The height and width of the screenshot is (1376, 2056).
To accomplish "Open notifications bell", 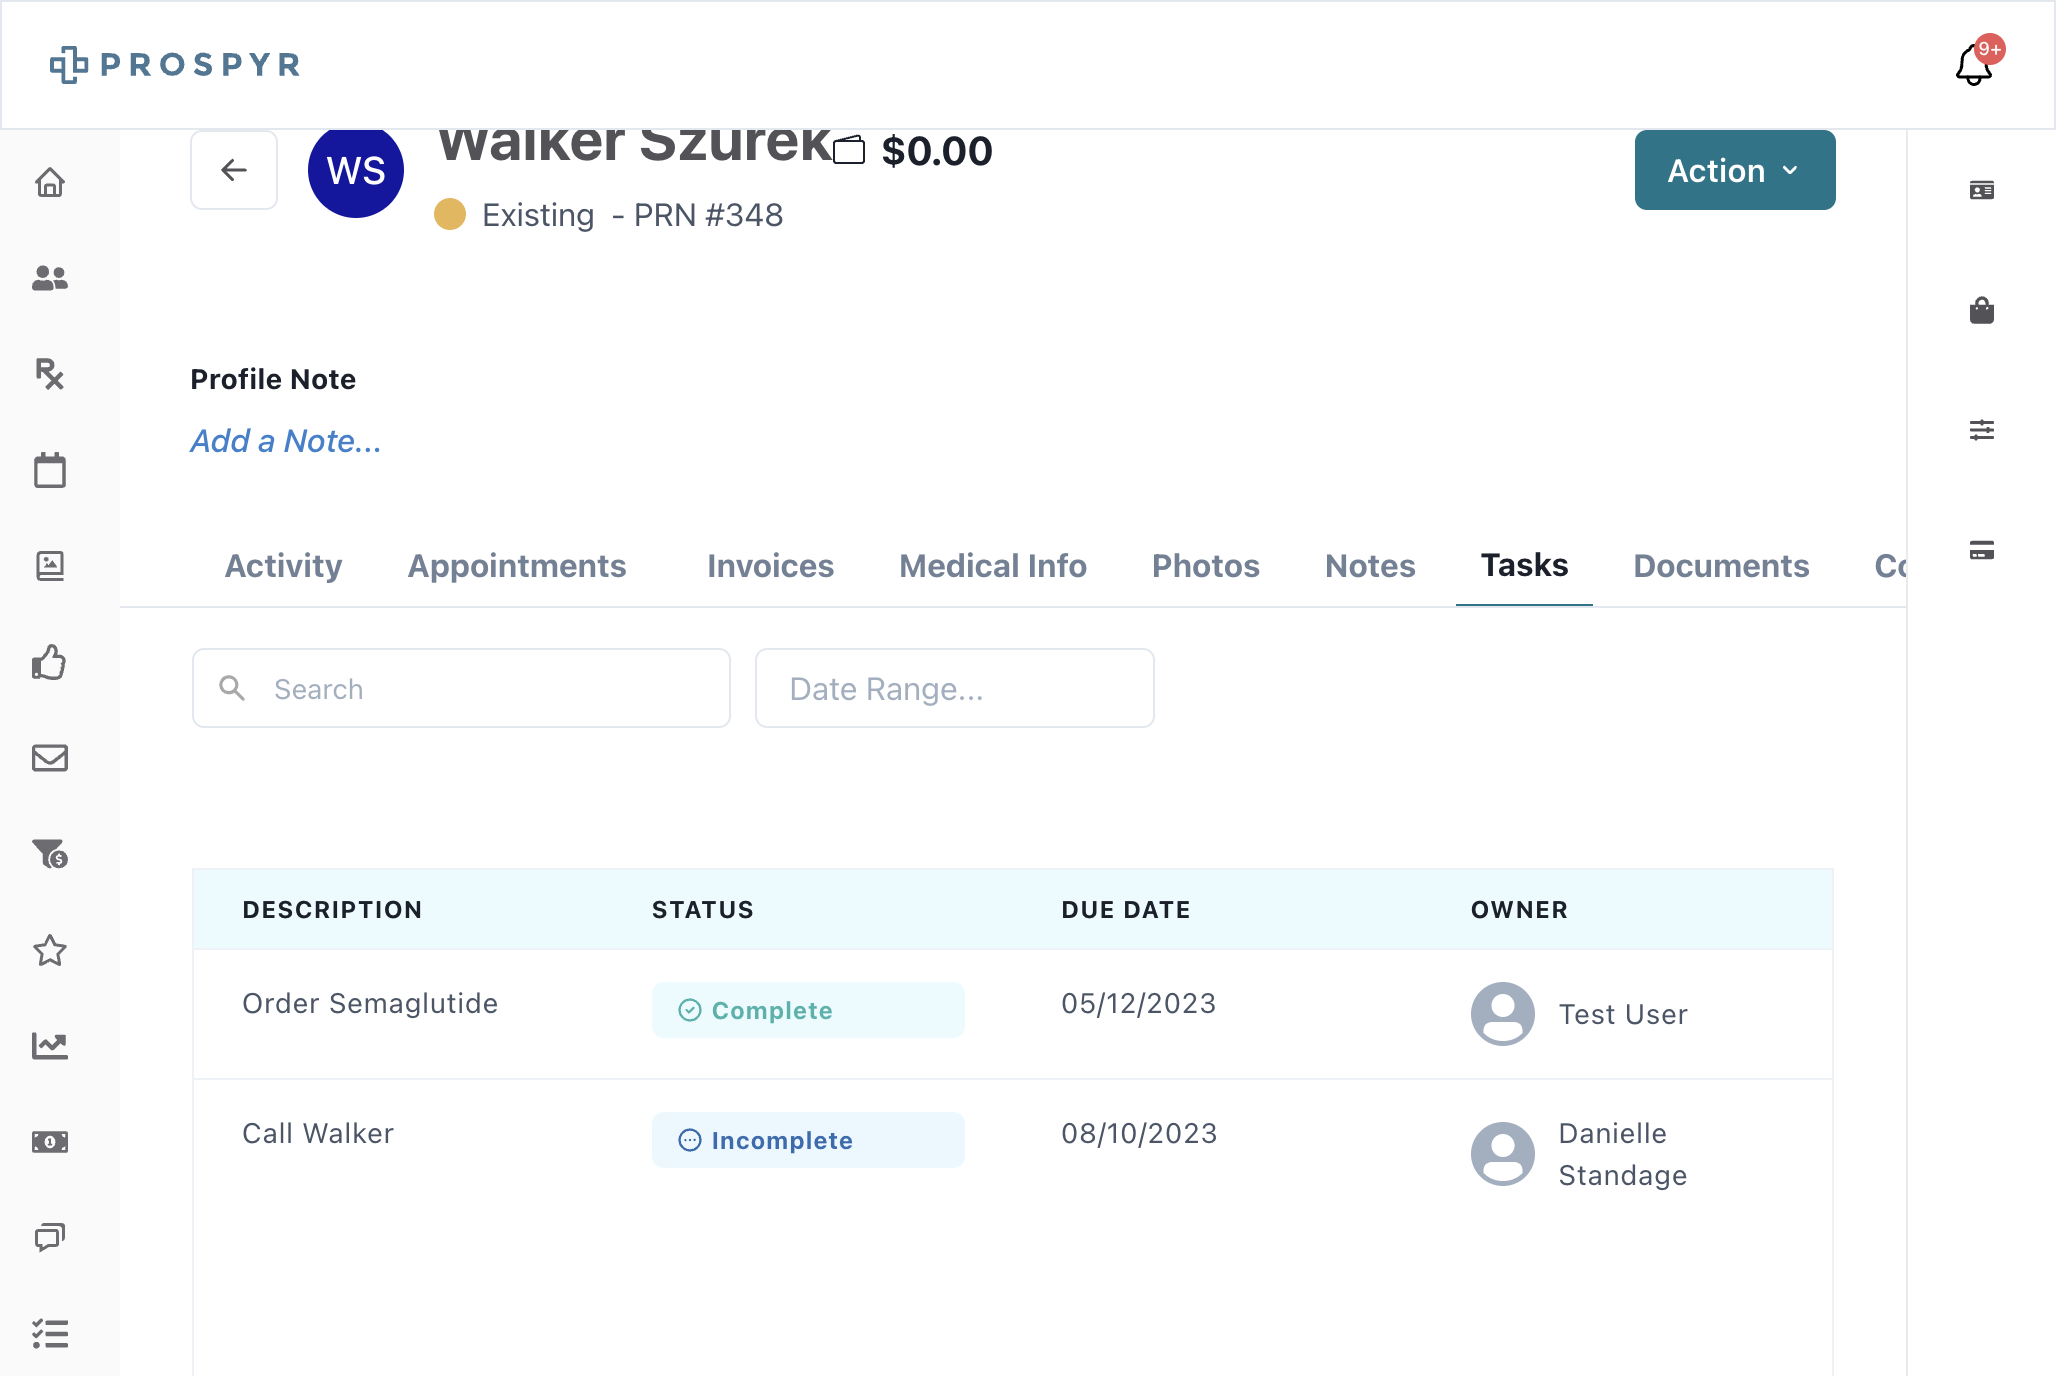I will click(x=1974, y=66).
